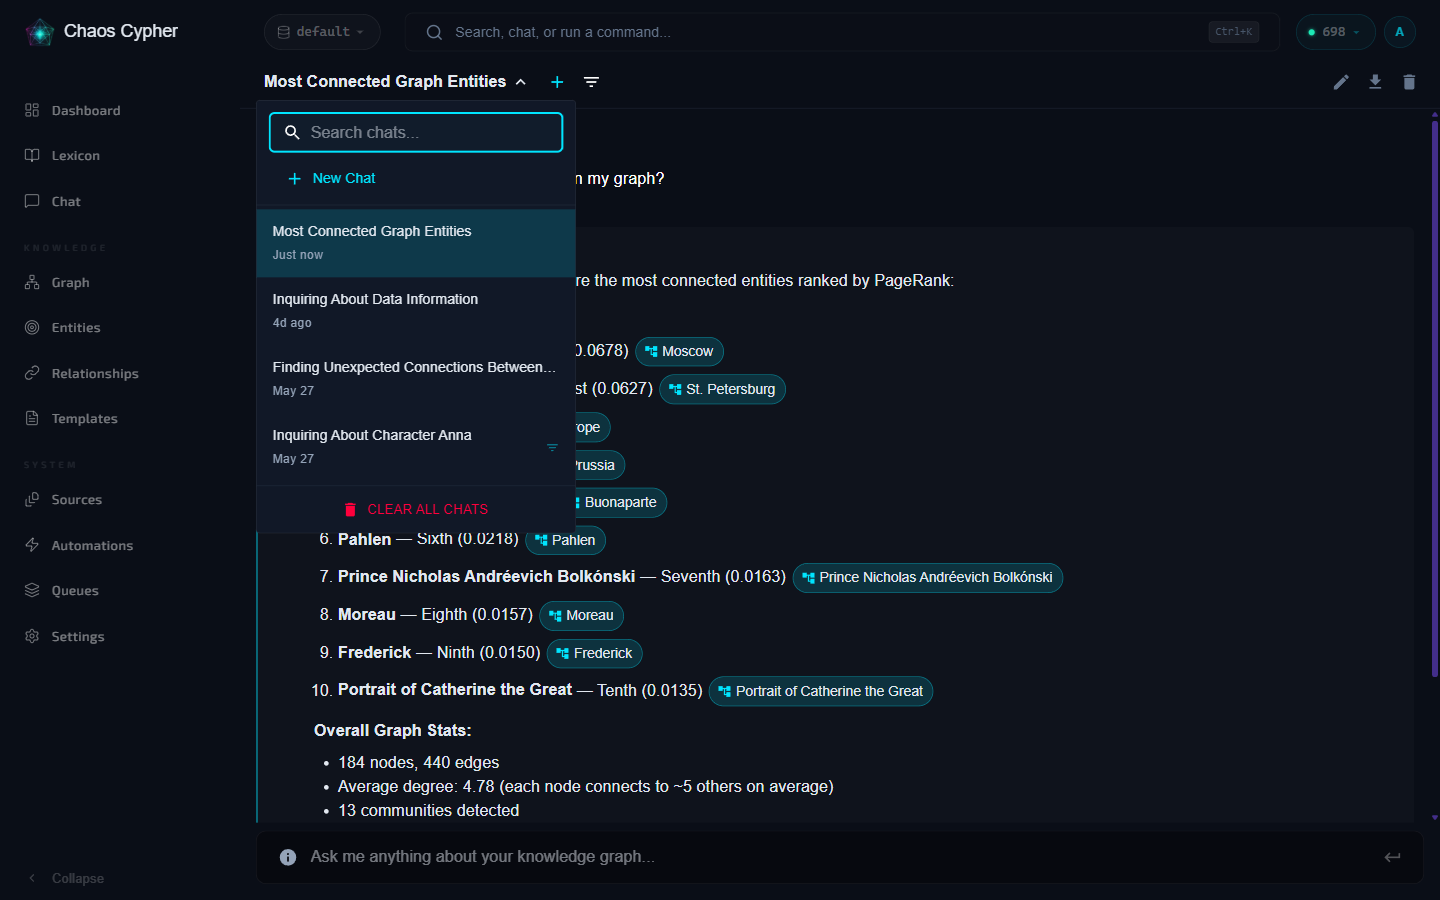Click the send message arrow icon
1440x900 pixels.
[1392, 857]
